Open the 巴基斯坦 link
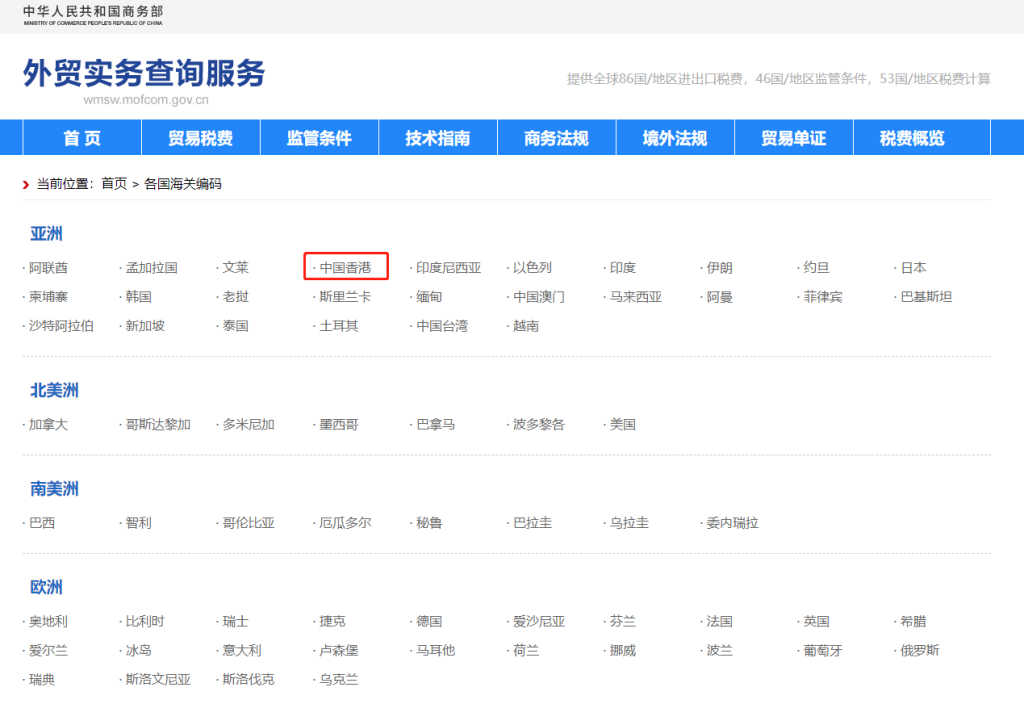This screenshot has height=704, width=1024. 927,296
